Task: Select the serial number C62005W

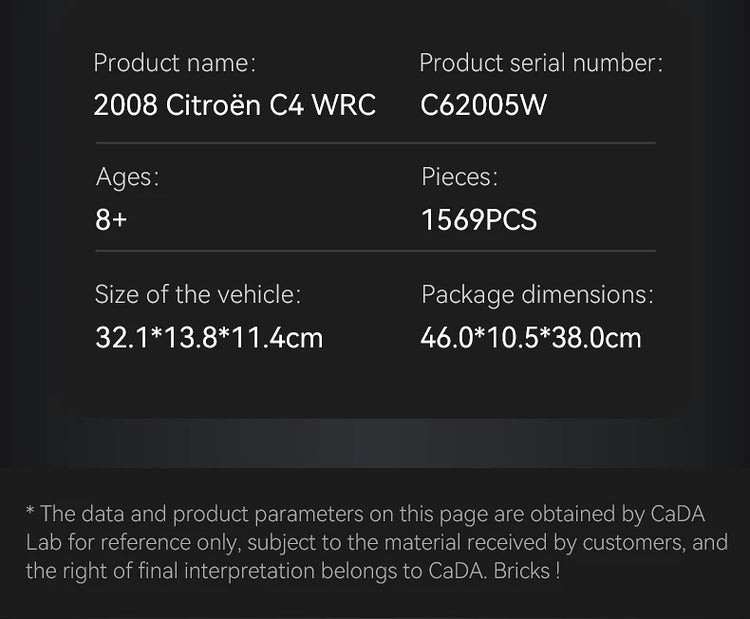Action: pyautogui.click(x=484, y=105)
